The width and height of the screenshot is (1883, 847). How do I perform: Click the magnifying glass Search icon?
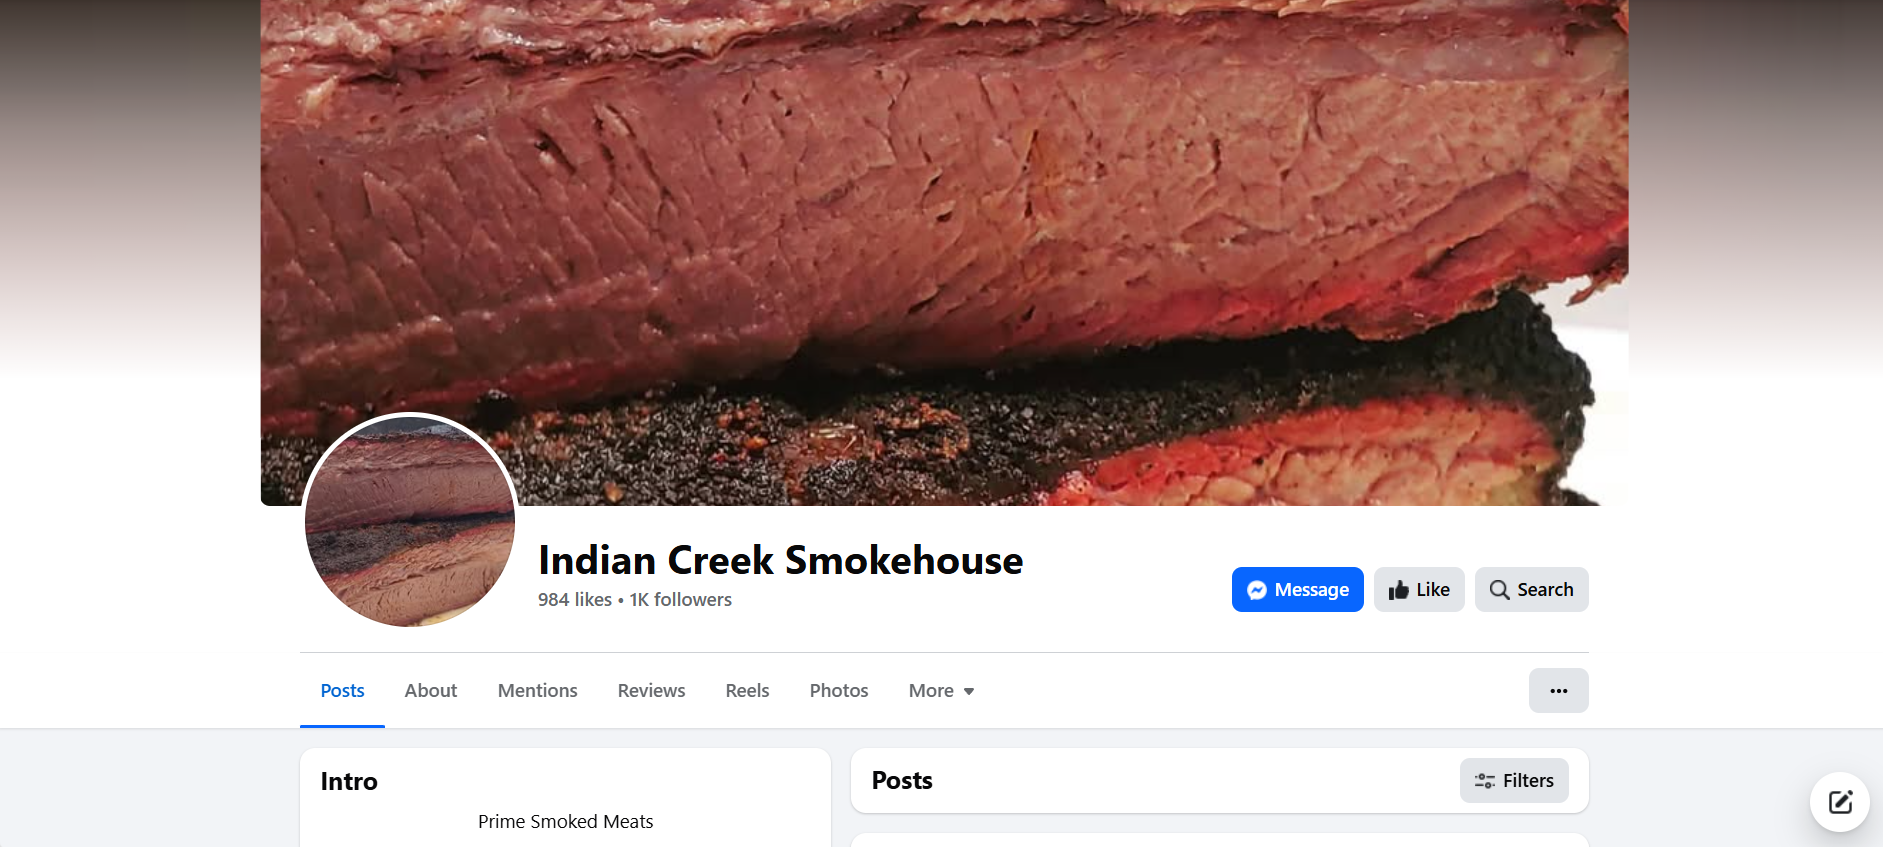1499,590
